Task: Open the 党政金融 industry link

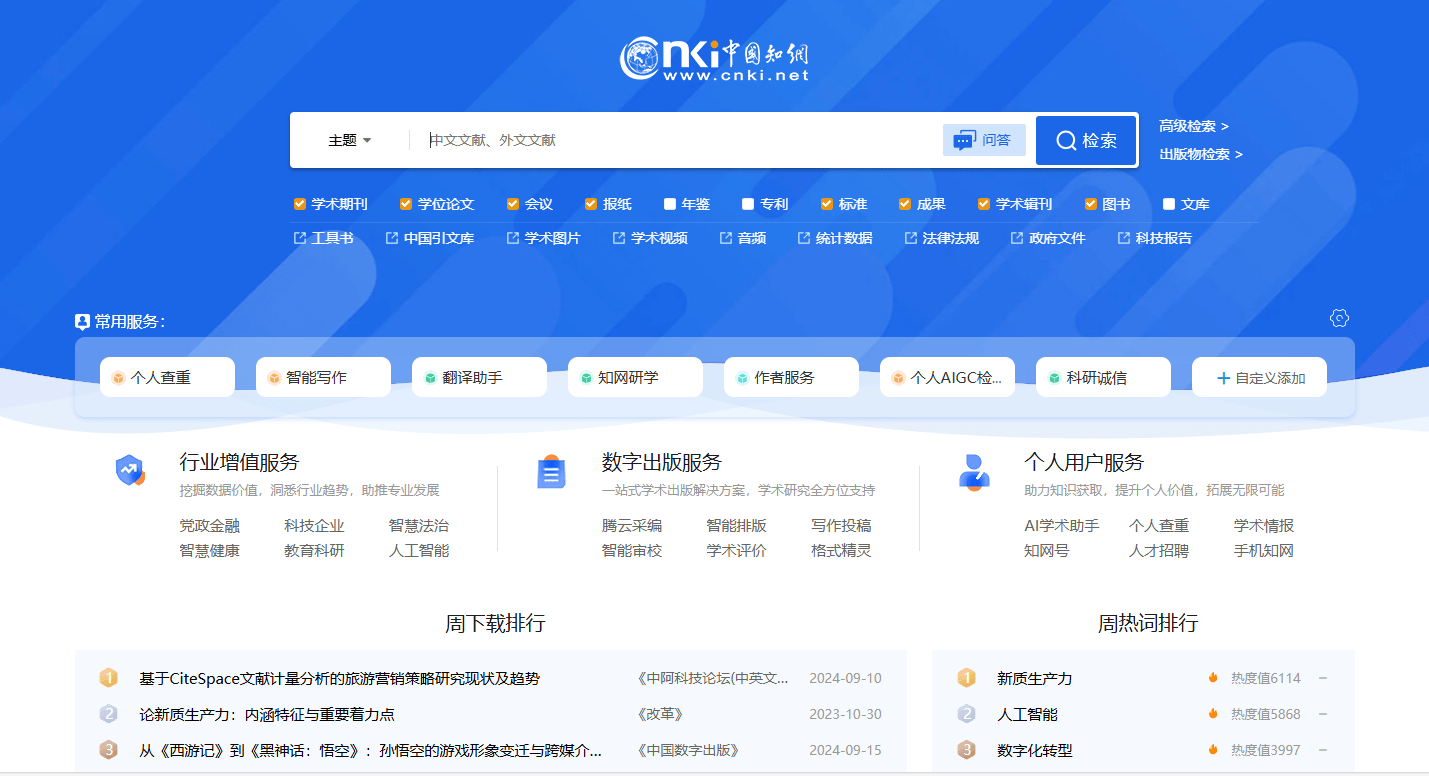Action: (209, 525)
